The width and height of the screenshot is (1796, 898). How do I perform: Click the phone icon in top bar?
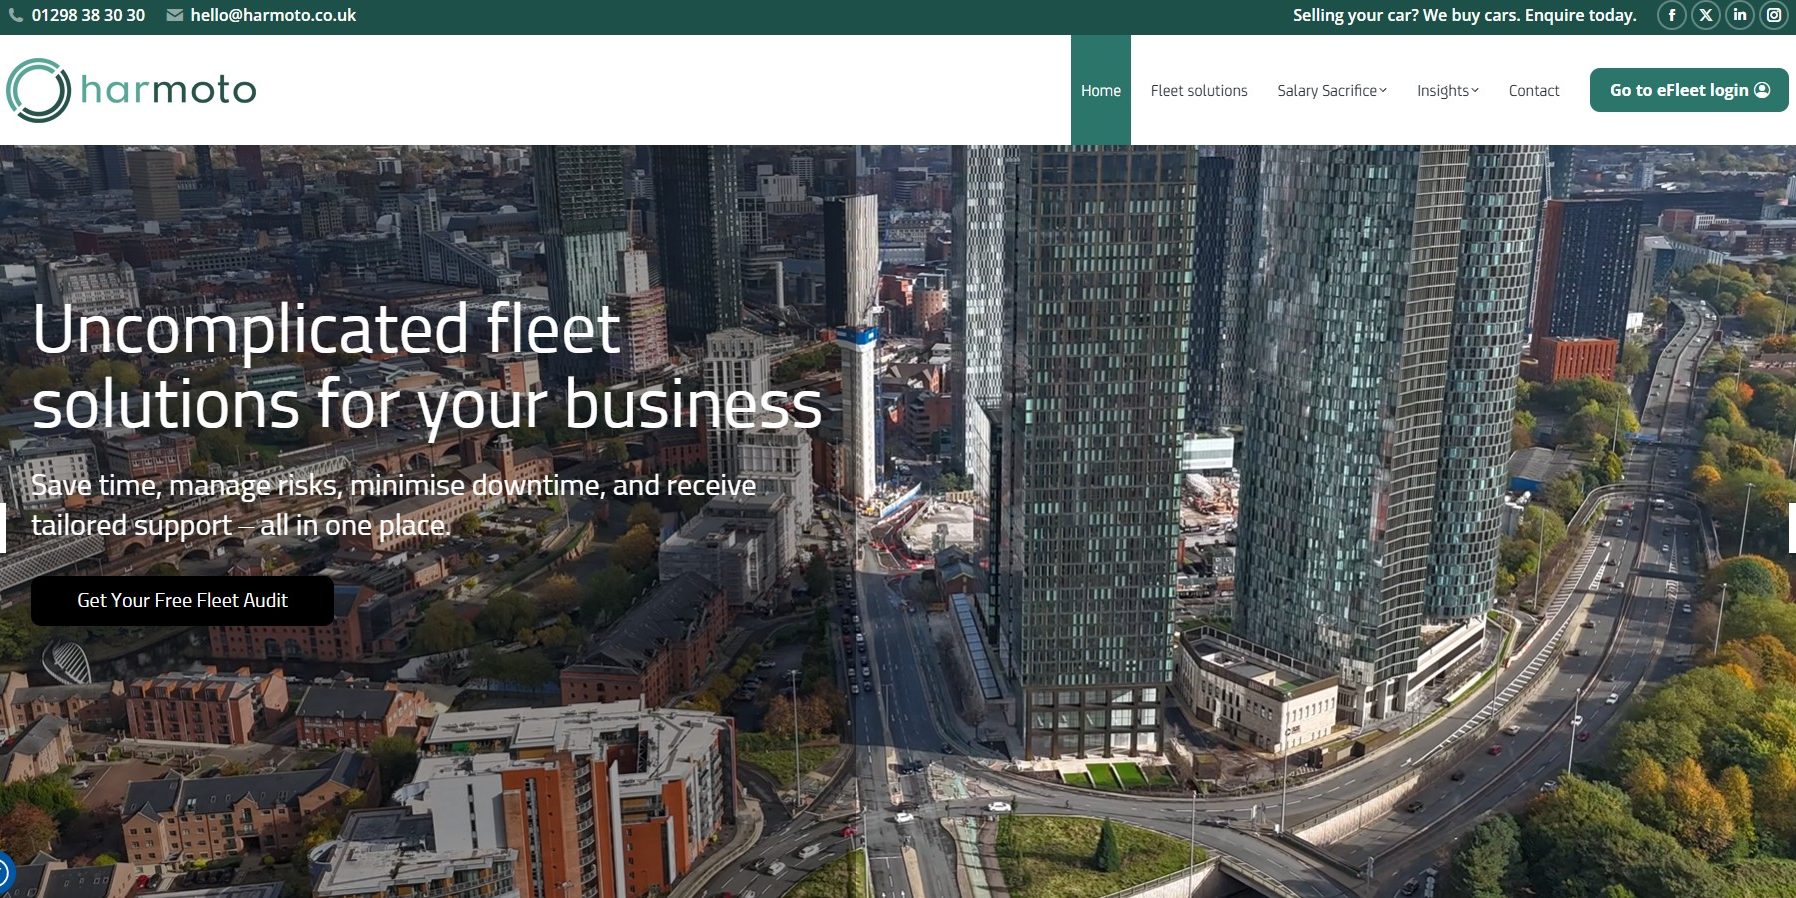[x=16, y=15]
